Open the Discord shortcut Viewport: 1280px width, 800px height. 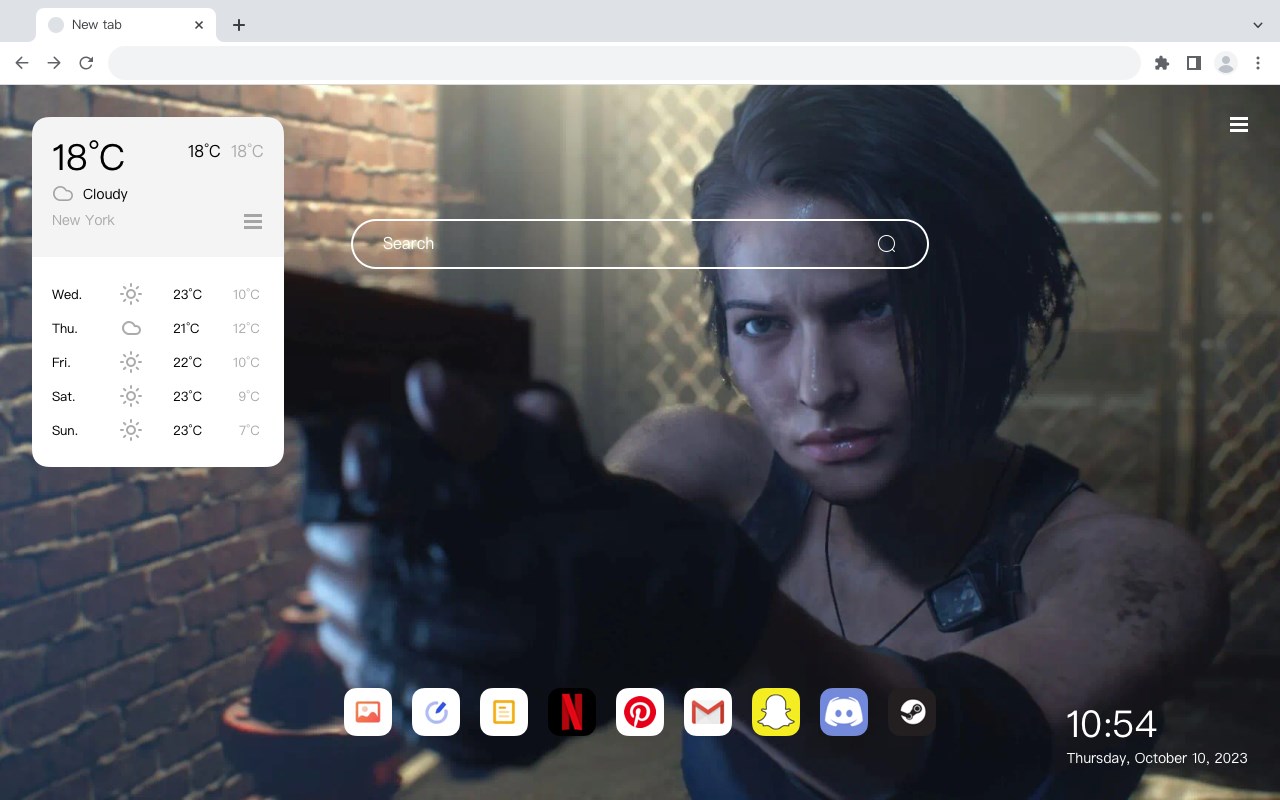844,712
